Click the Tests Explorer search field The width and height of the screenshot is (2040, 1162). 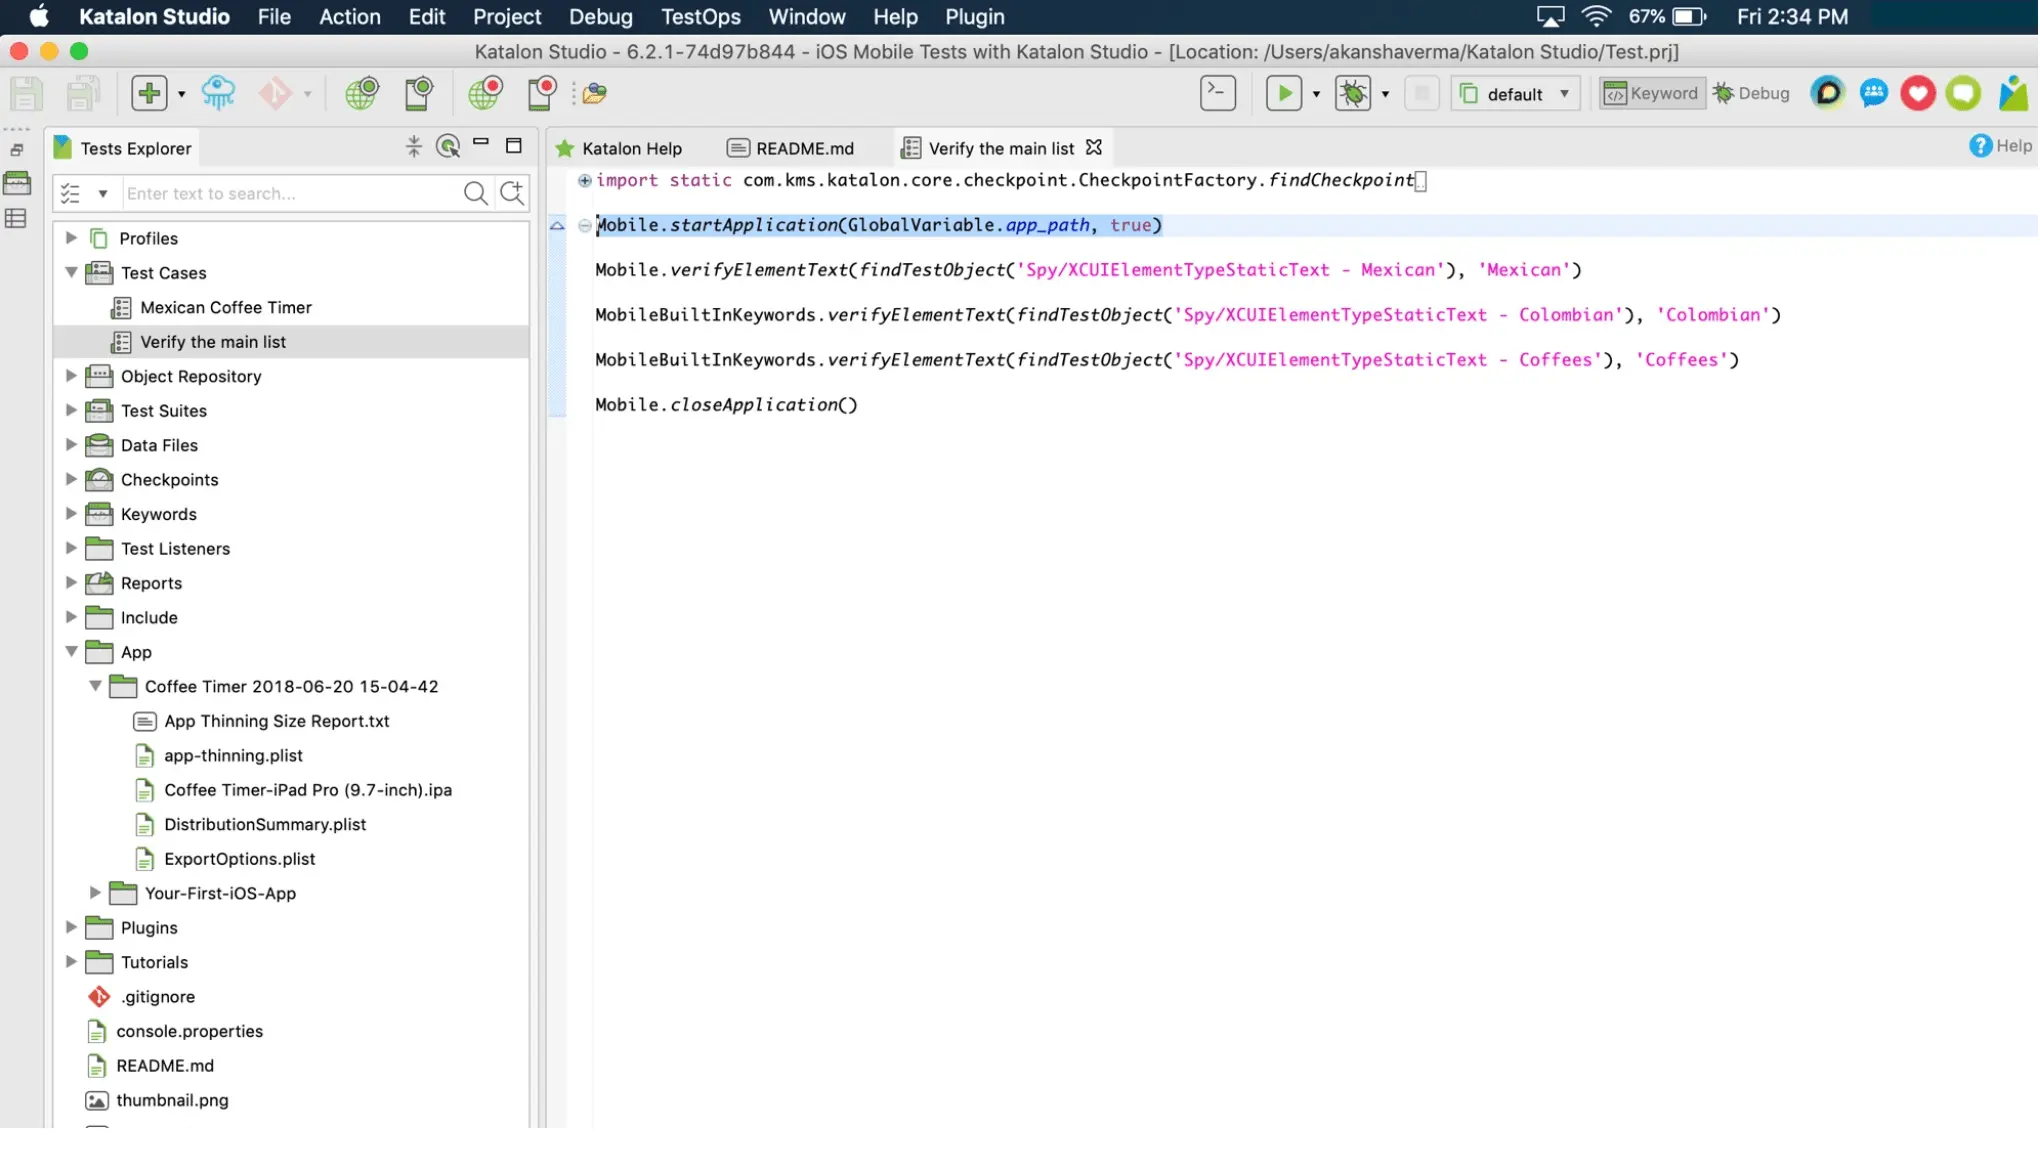(290, 193)
